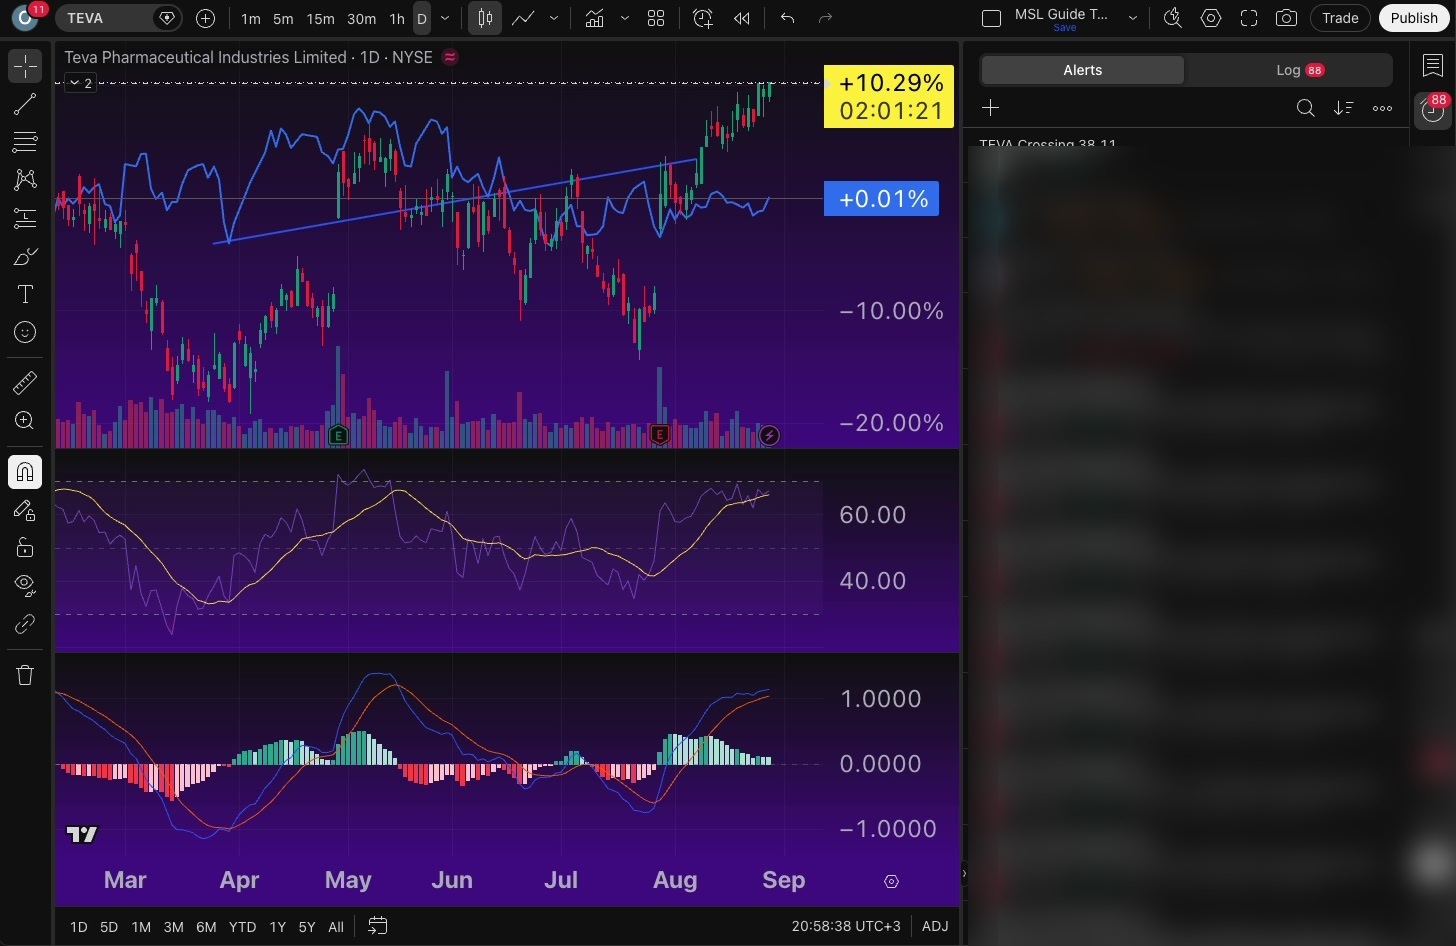Open the emoji icons tool
This screenshot has width=1456, height=946.
coord(25,332)
